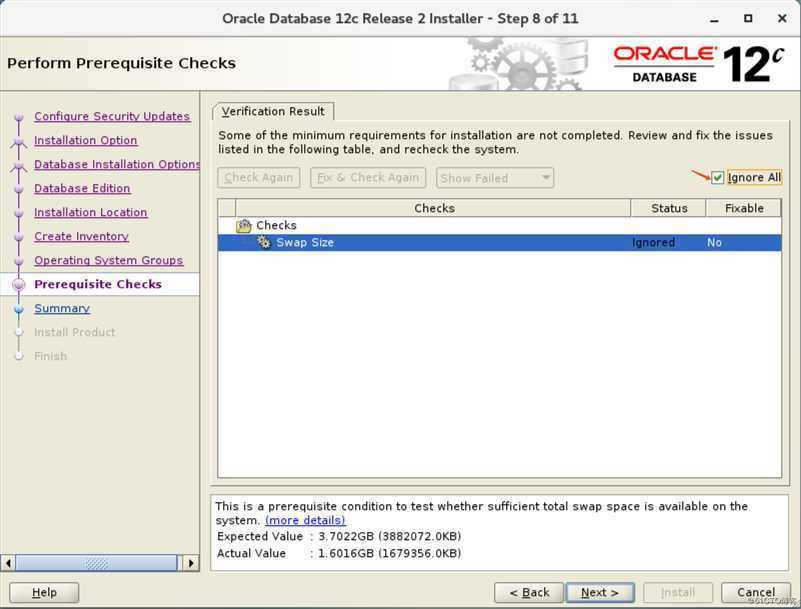Click the step bullet beside Summary
Screen dimensions: 801x609
(x=19, y=309)
